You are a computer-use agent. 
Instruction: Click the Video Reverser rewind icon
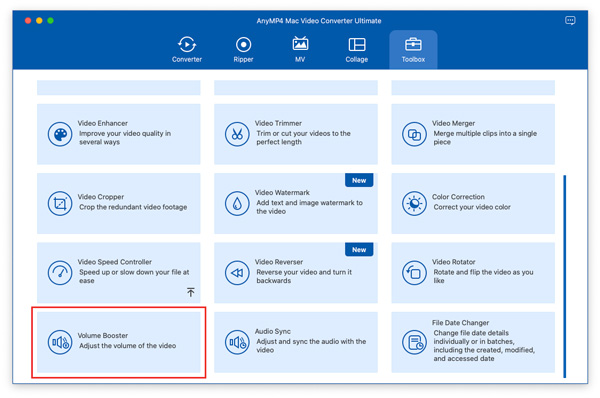pyautogui.click(x=237, y=273)
